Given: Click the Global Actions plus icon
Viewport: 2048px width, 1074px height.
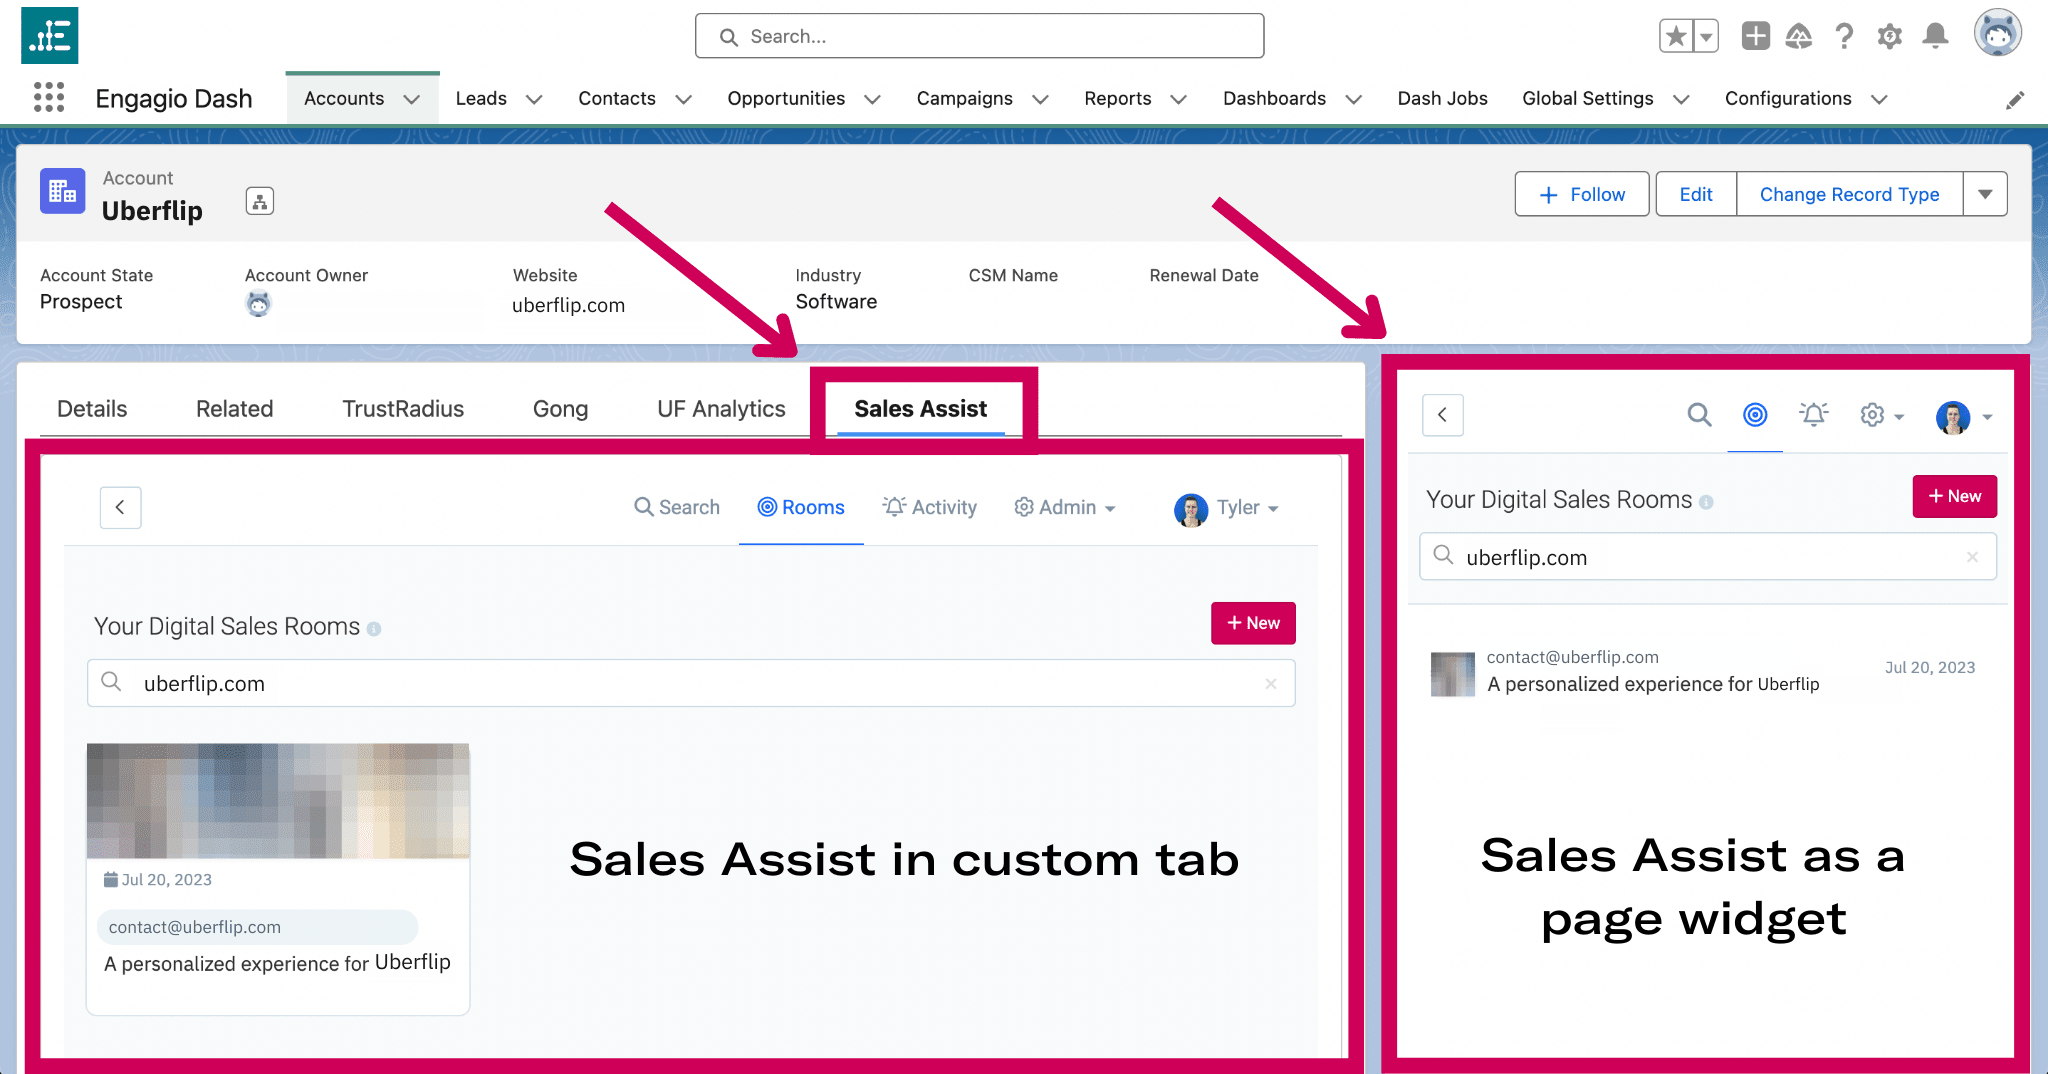Looking at the screenshot, I should point(1755,36).
